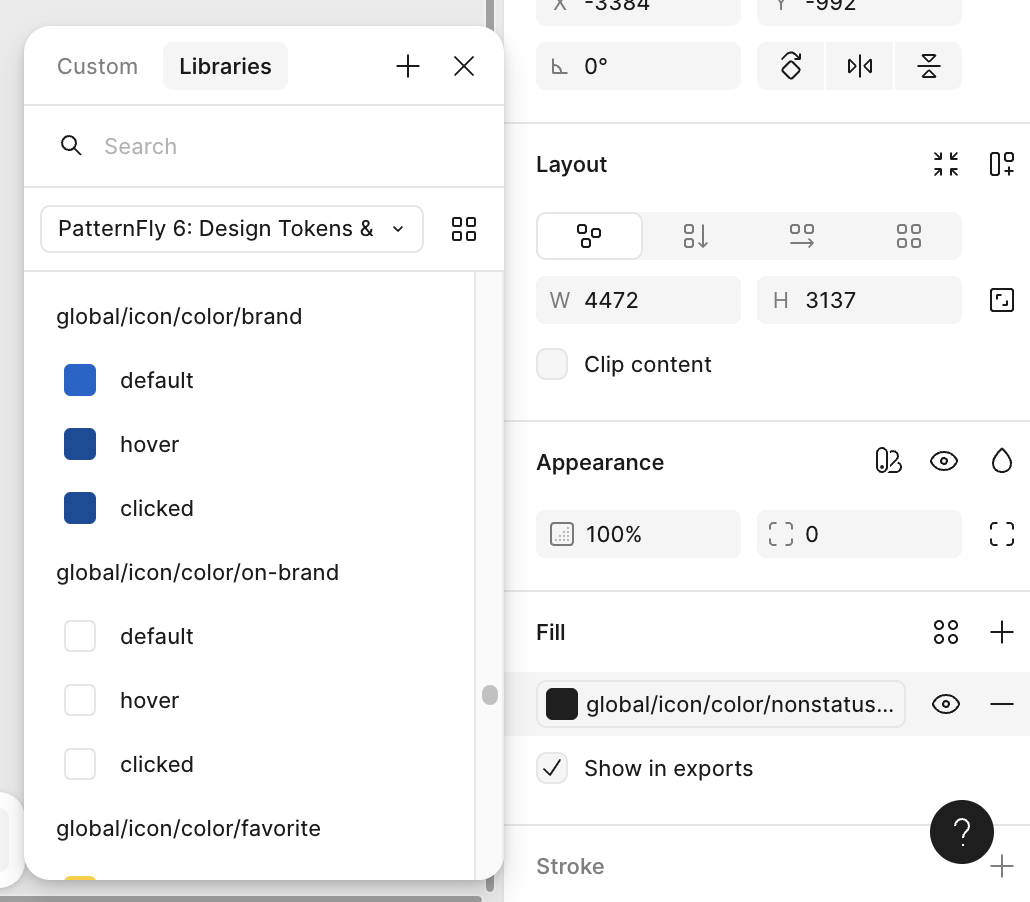Toggle grid view in library panel

click(x=464, y=229)
